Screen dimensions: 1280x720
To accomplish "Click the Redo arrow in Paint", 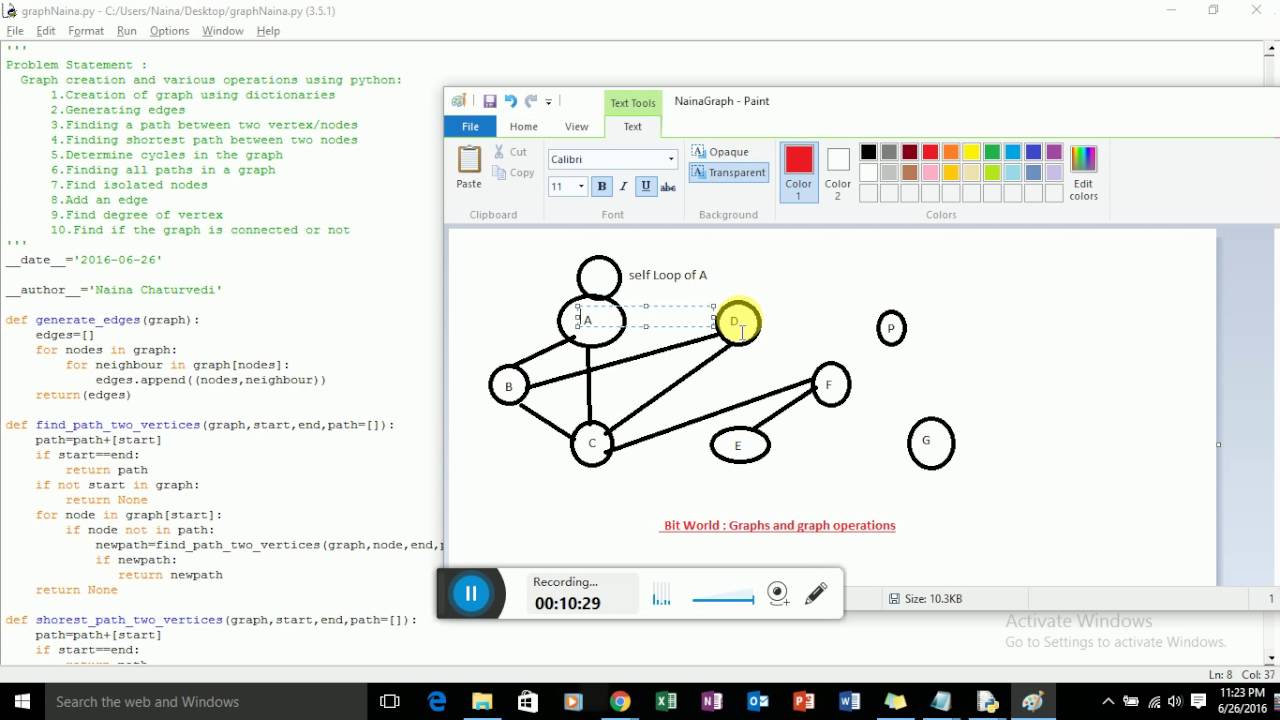I will [531, 101].
